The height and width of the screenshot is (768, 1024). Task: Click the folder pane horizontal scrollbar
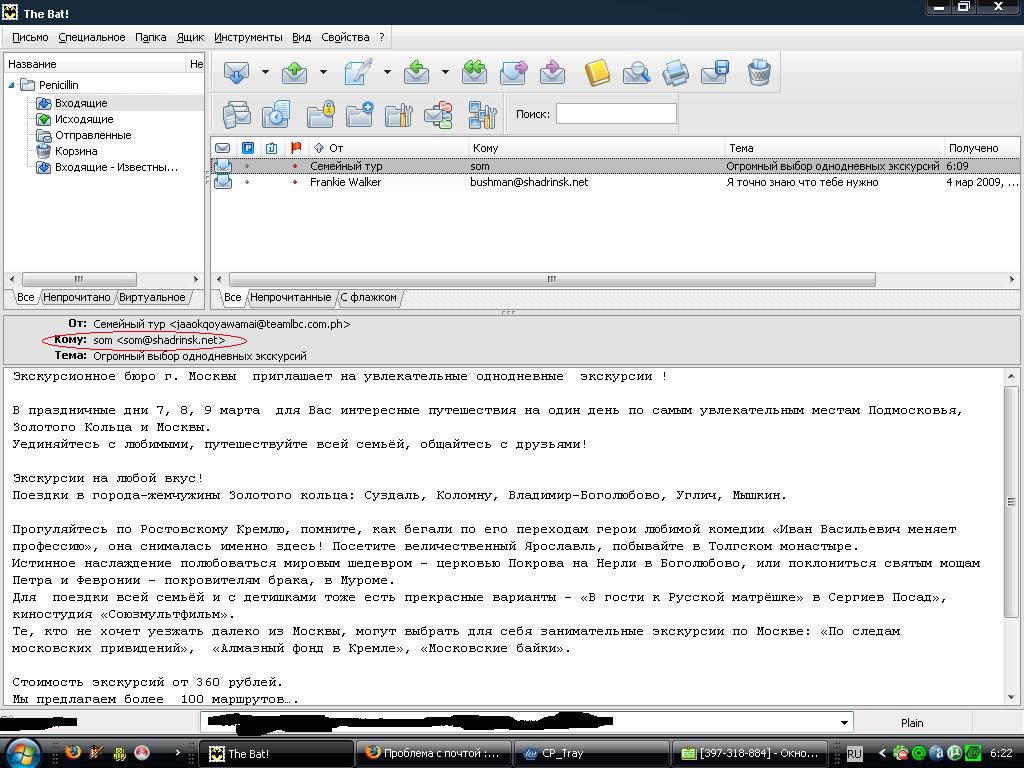click(79, 279)
